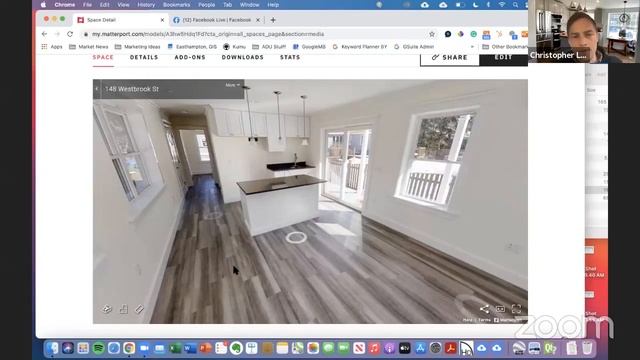Open the GoogleMB bookmark
Screen dimensions: 640x360
pos(309,47)
